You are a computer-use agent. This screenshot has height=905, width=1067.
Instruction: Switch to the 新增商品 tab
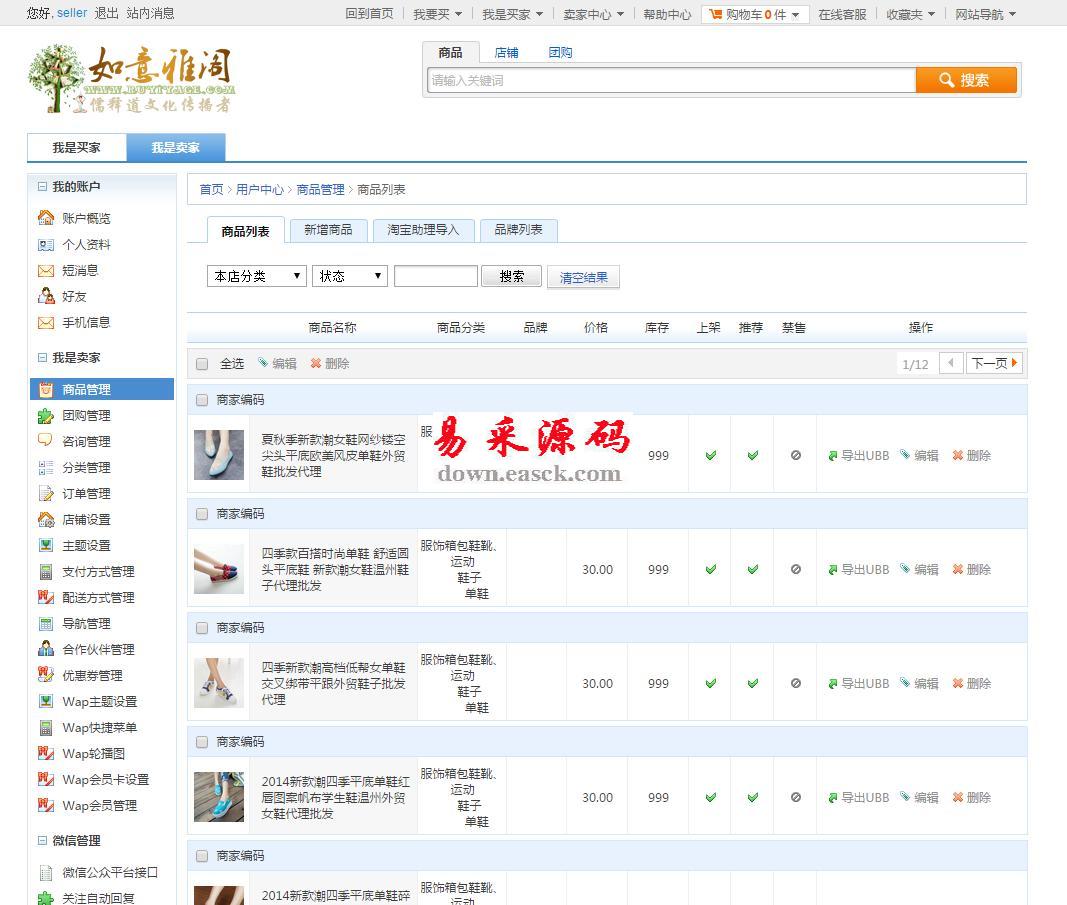coord(328,230)
